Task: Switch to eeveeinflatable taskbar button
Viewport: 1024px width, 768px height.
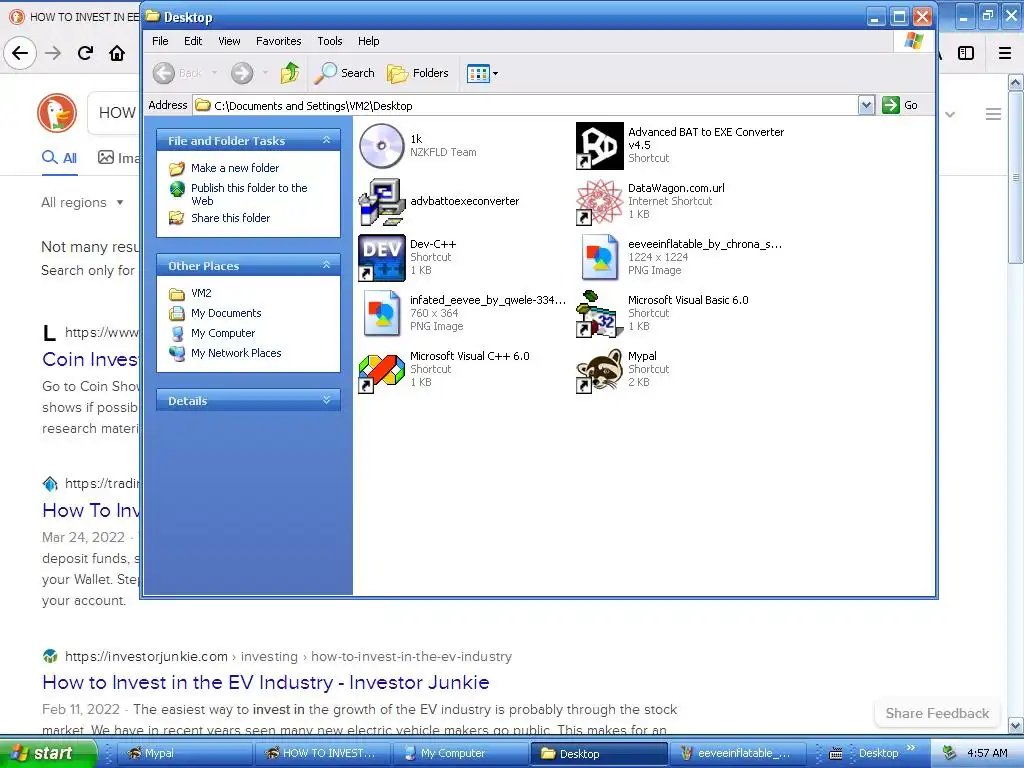Action: [x=739, y=753]
